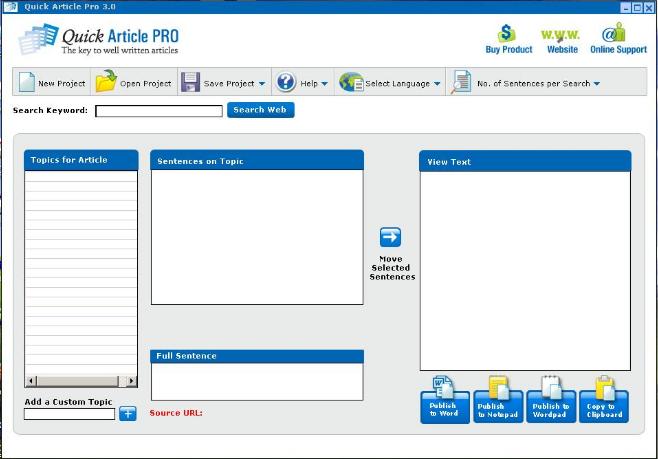The height and width of the screenshot is (459, 658).
Task: Open the Help menu
Action: tap(324, 84)
